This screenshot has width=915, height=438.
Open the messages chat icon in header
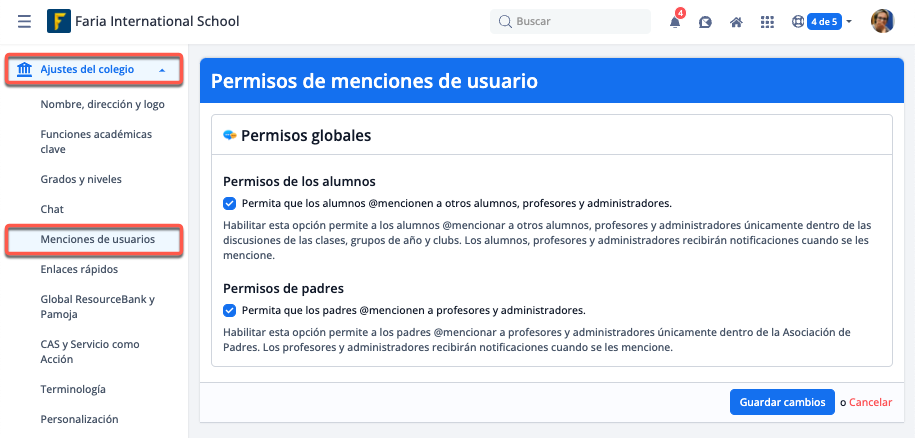(705, 22)
